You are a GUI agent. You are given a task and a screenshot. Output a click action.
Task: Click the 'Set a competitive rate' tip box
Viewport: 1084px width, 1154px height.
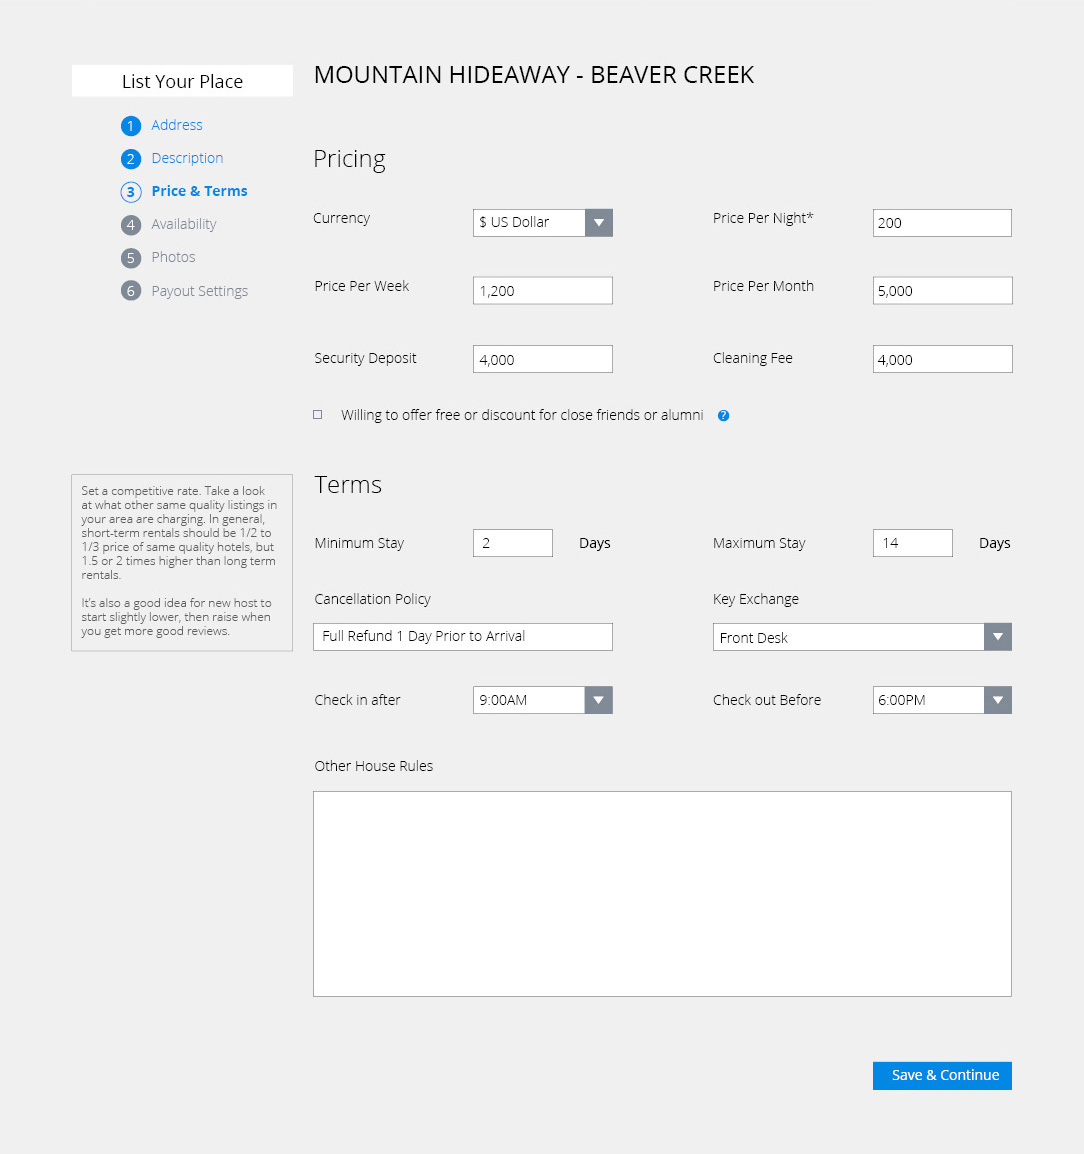coord(182,563)
